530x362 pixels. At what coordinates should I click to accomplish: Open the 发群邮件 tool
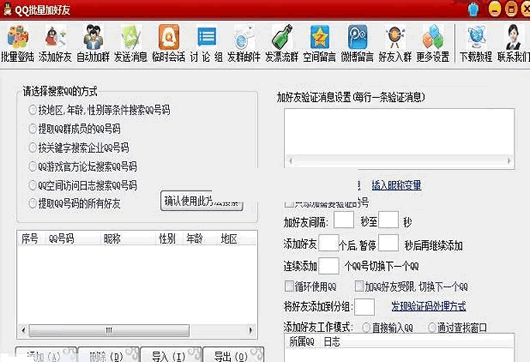[244, 43]
